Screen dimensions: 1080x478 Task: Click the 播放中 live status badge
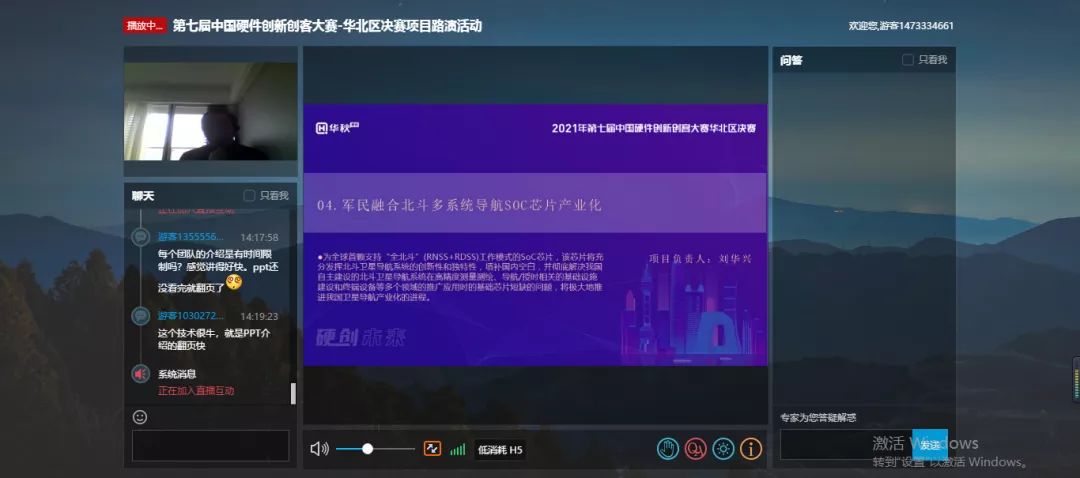[145, 26]
